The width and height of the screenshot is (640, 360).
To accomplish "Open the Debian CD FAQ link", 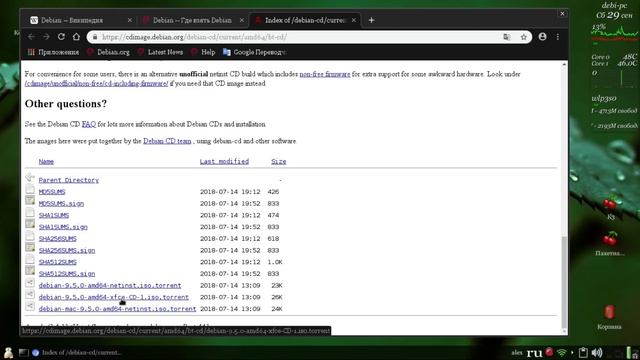I will 89,124.
